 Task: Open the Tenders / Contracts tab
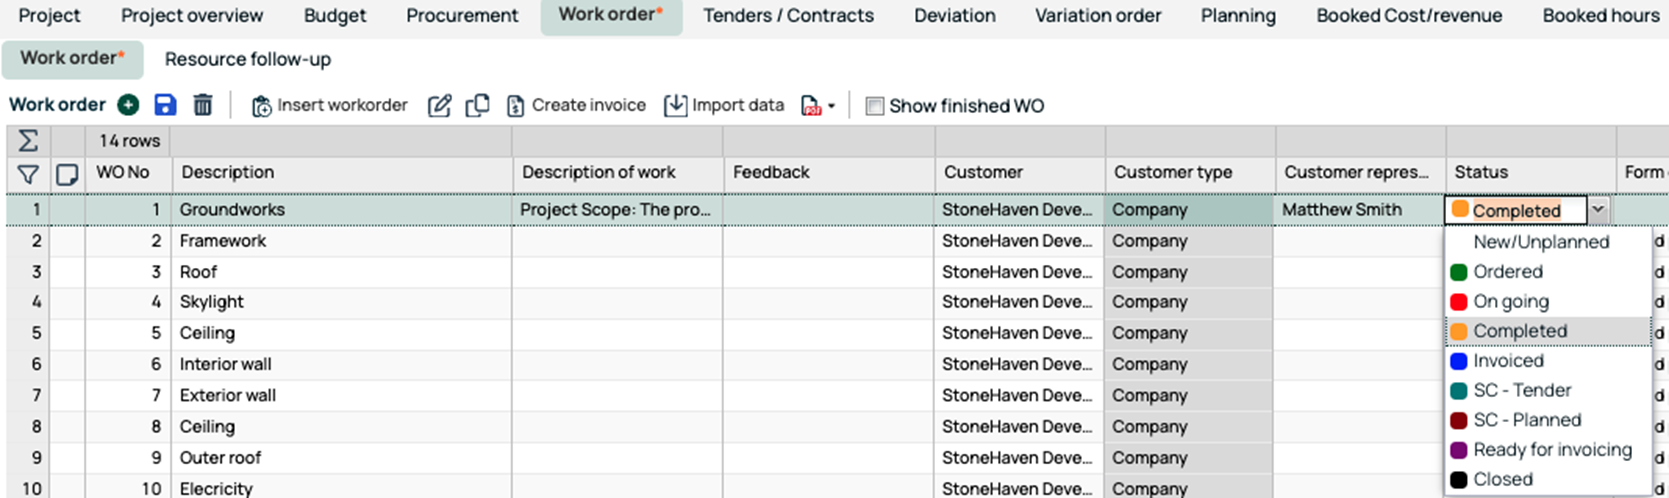pos(788,16)
